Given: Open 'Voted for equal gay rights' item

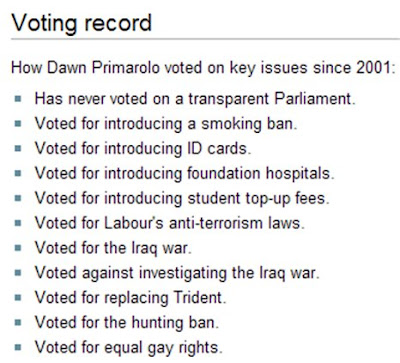Looking at the screenshot, I should click(x=128, y=347).
